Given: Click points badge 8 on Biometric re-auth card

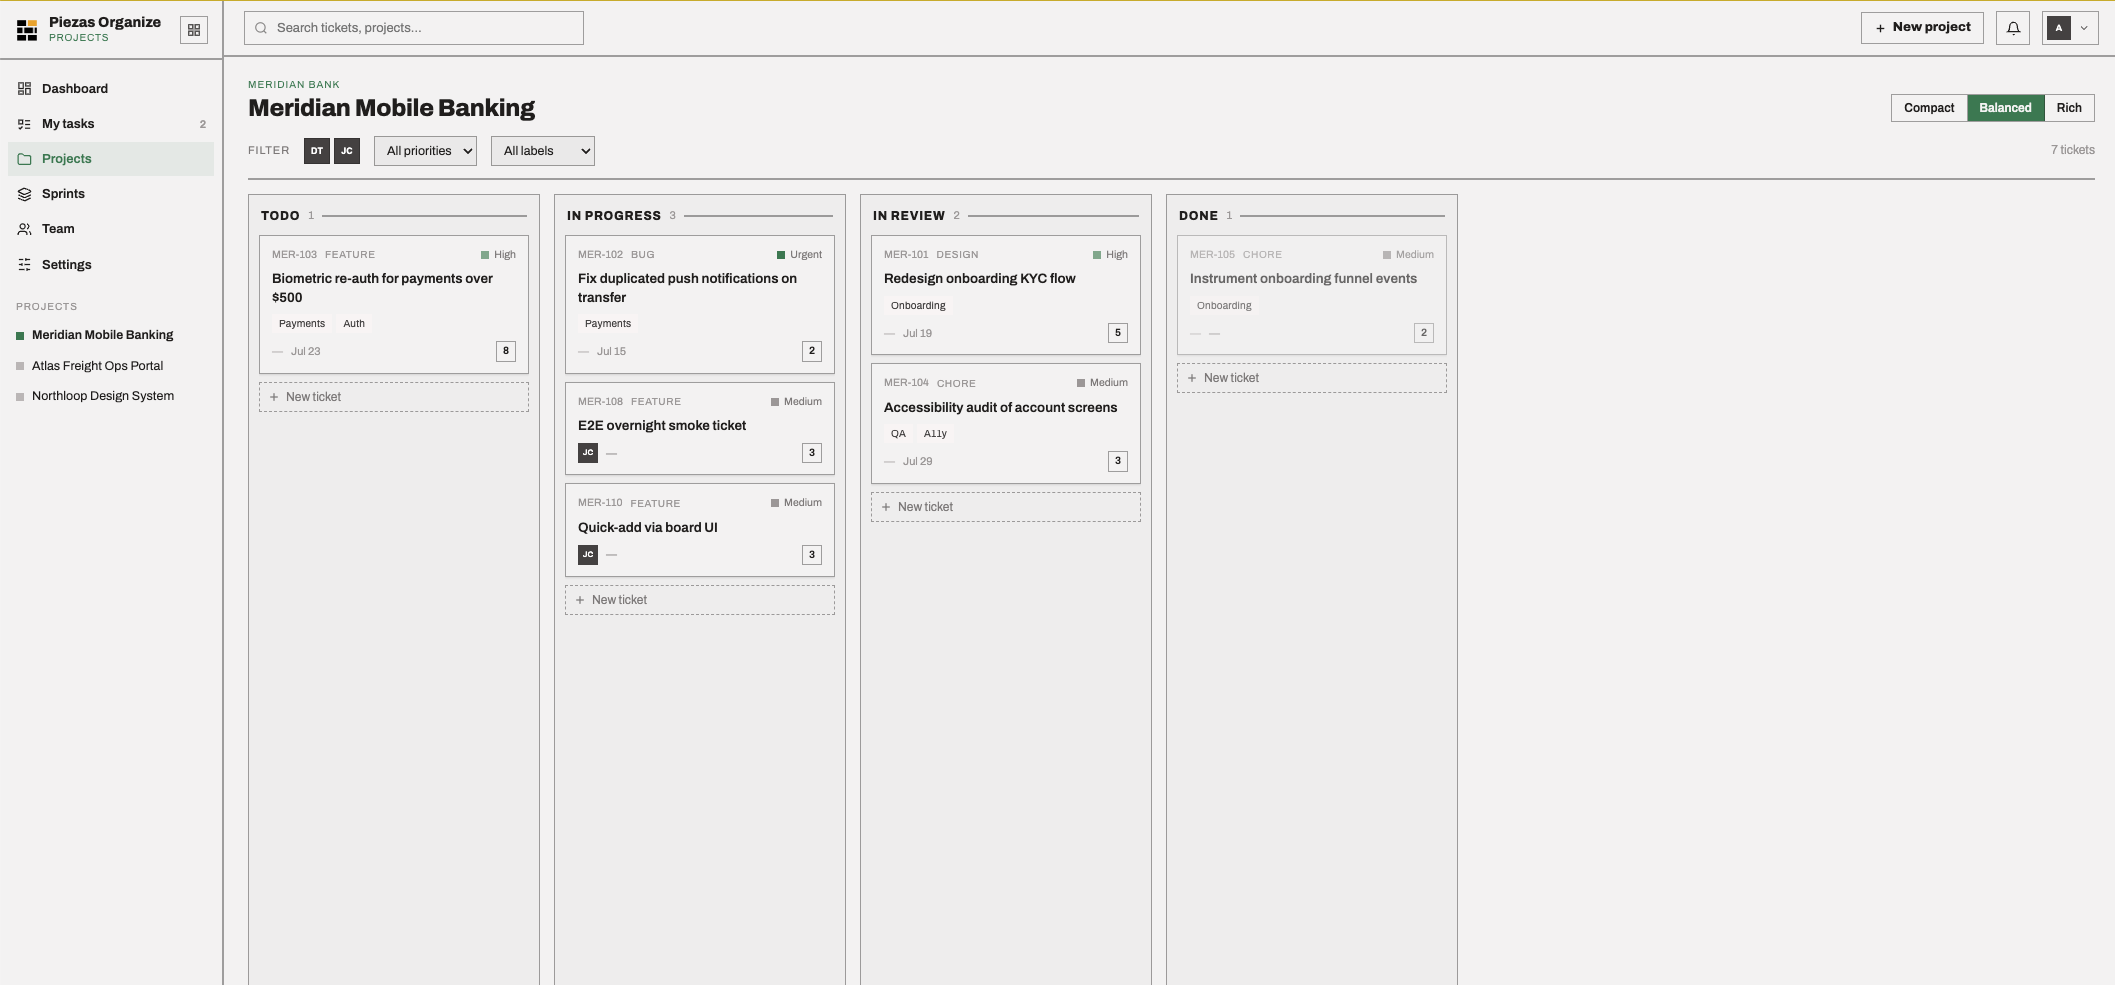Looking at the screenshot, I should 506,351.
